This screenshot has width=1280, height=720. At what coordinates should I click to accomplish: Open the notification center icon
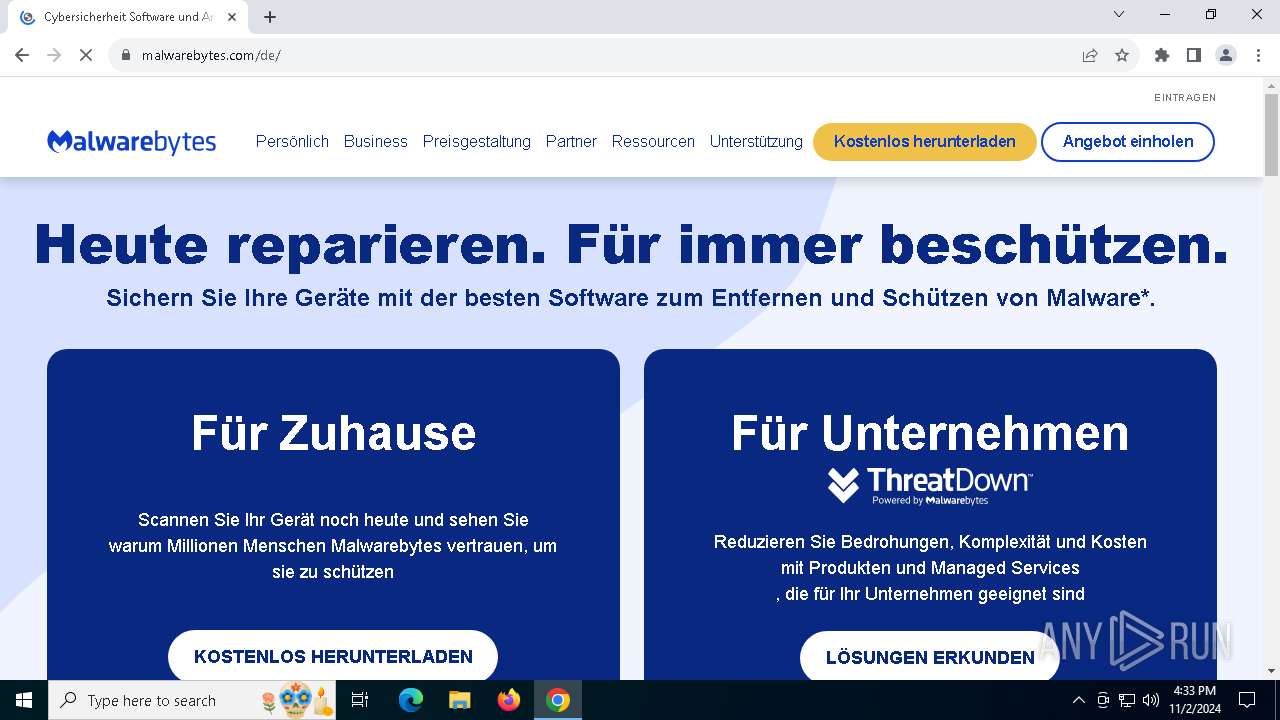[x=1247, y=700]
